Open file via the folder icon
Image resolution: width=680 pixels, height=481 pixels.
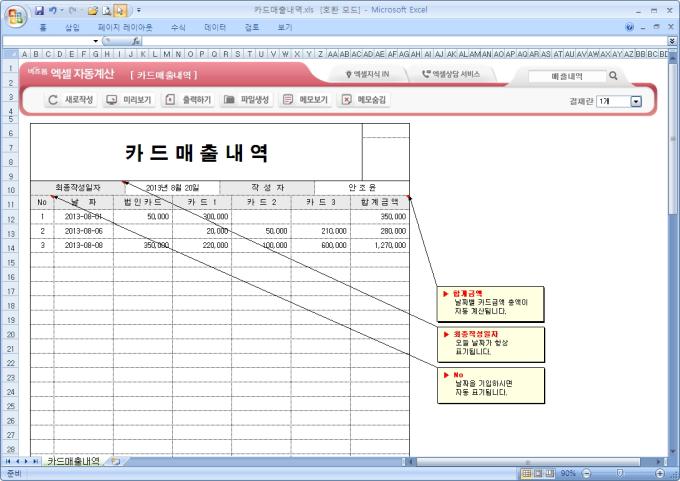point(92,10)
